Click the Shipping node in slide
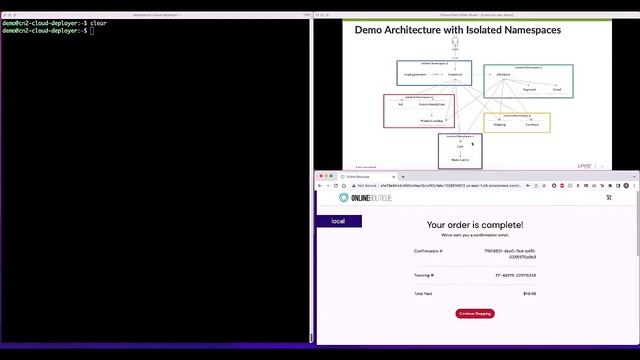The width and height of the screenshot is (640, 360). [x=500, y=124]
